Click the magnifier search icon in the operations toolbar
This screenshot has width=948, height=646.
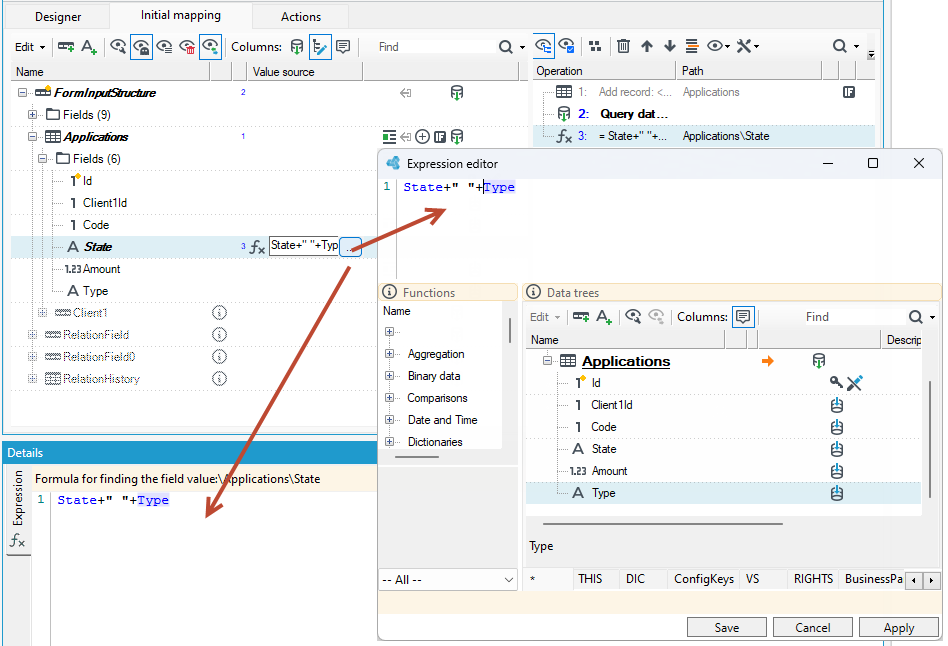[839, 46]
